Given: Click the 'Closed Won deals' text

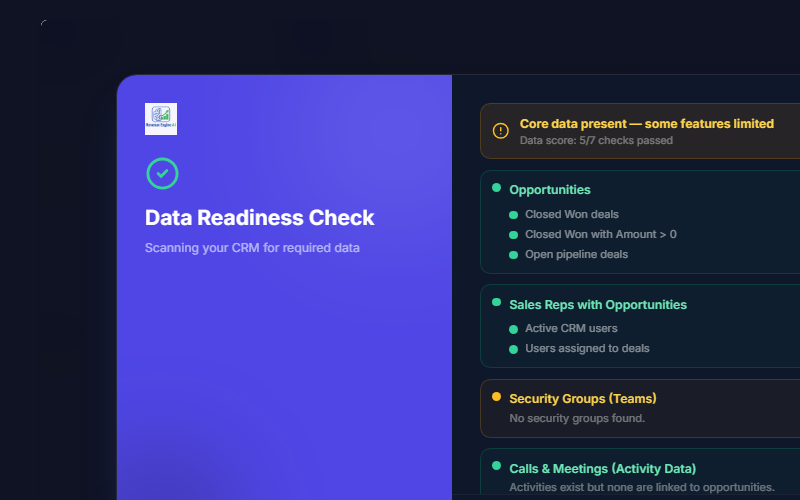Looking at the screenshot, I should pos(572,214).
